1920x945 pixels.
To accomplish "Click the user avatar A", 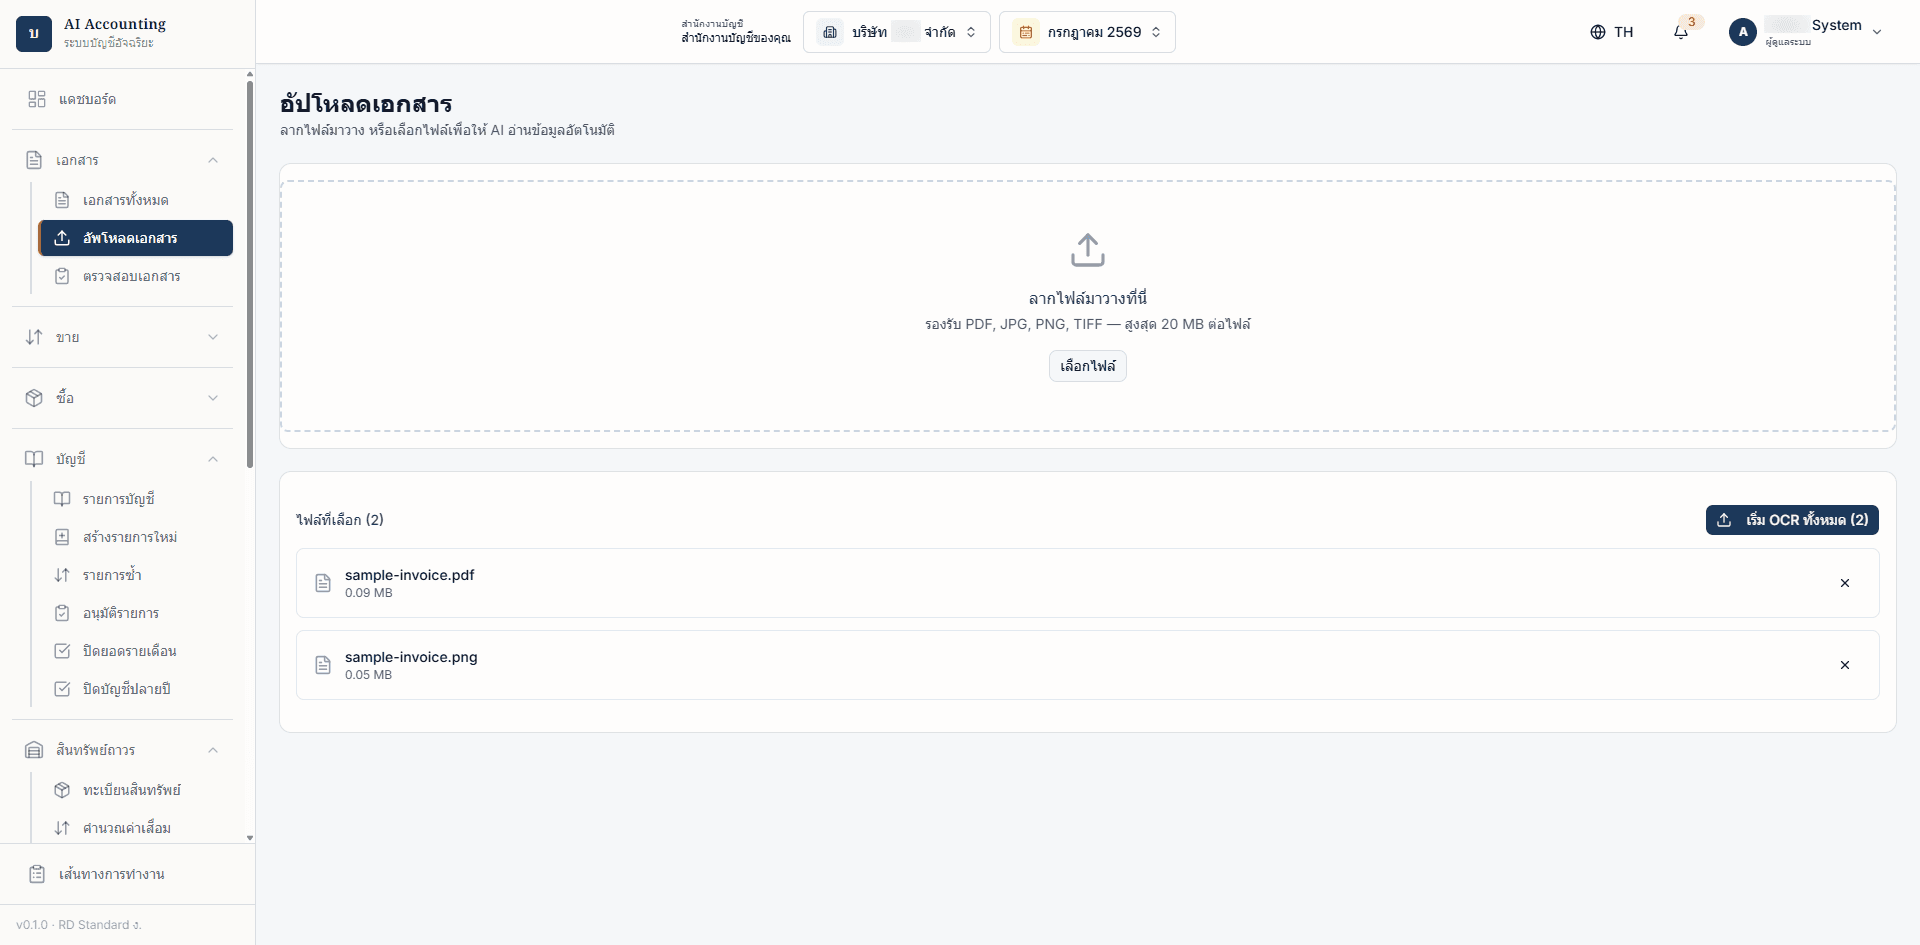I will click(x=1743, y=32).
